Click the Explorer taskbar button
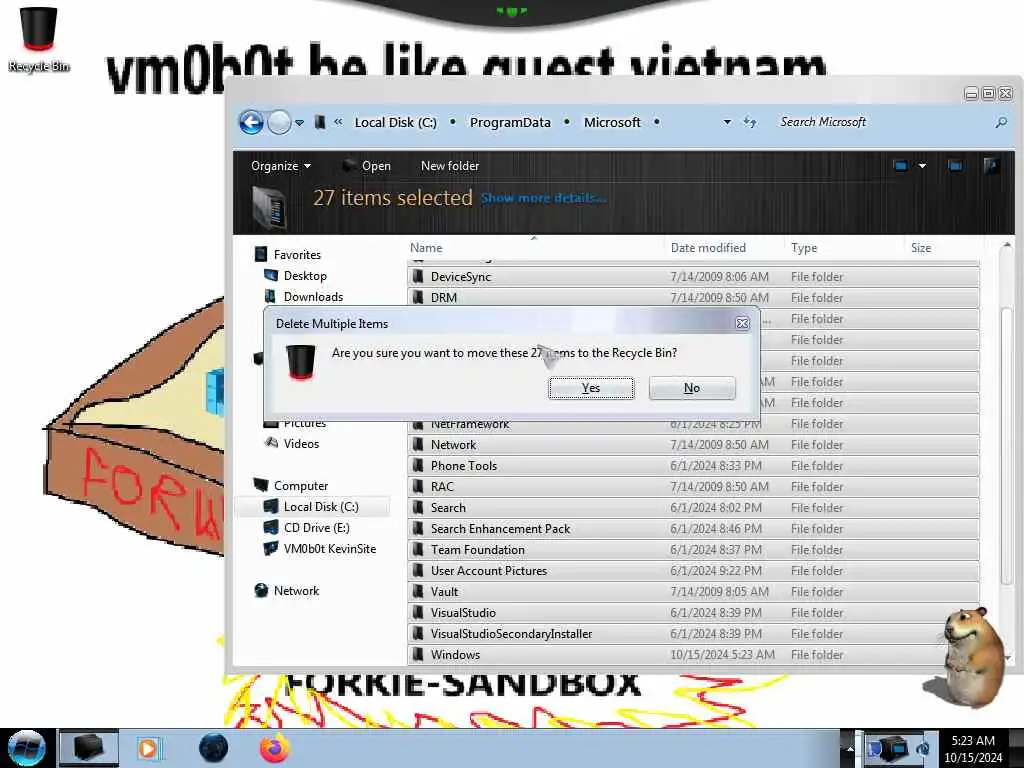Screen dimensions: 1024x768 tap(89, 748)
